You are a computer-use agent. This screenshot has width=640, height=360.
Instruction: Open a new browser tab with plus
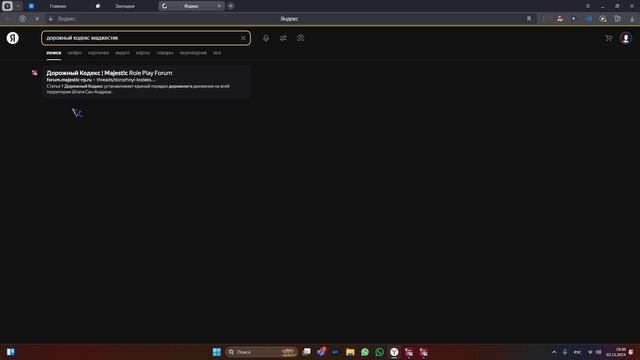[231, 6]
